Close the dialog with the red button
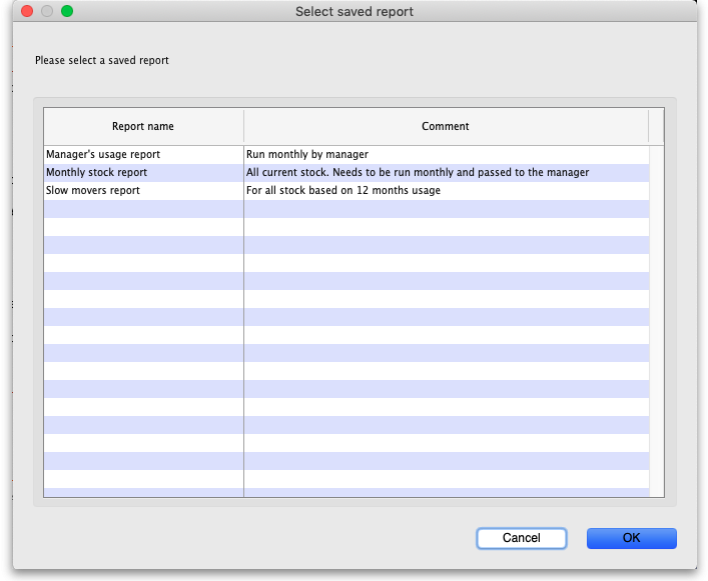This screenshot has width=708, height=581. pos(27,11)
